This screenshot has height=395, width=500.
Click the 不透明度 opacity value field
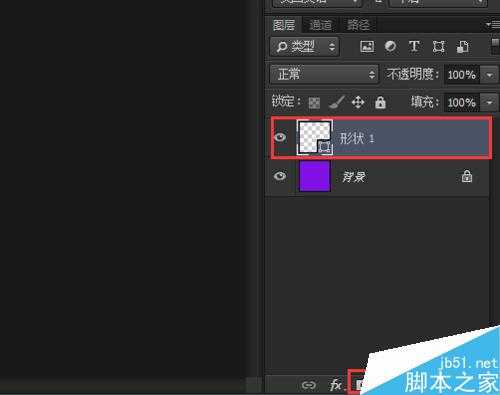[462, 75]
